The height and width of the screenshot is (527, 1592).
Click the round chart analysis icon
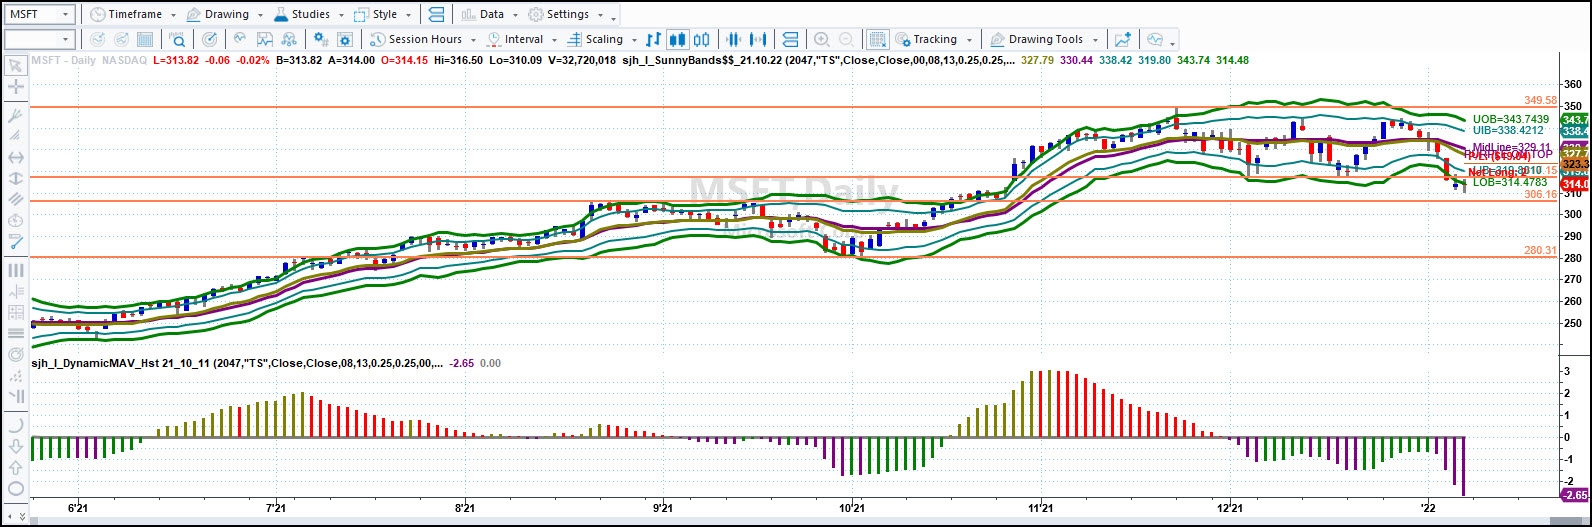click(x=240, y=39)
